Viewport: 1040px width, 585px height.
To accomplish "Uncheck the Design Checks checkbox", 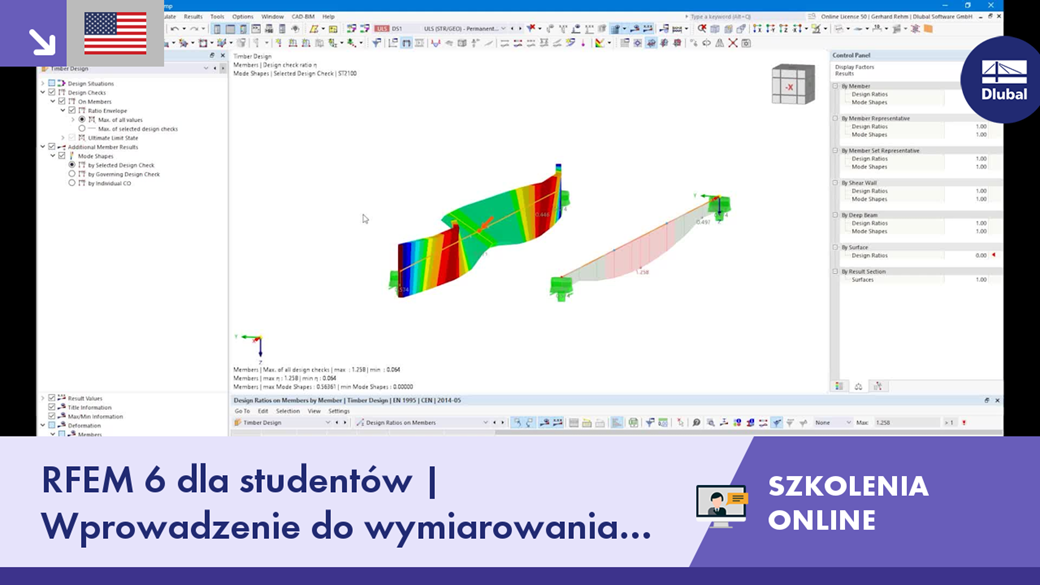I will [x=51, y=93].
